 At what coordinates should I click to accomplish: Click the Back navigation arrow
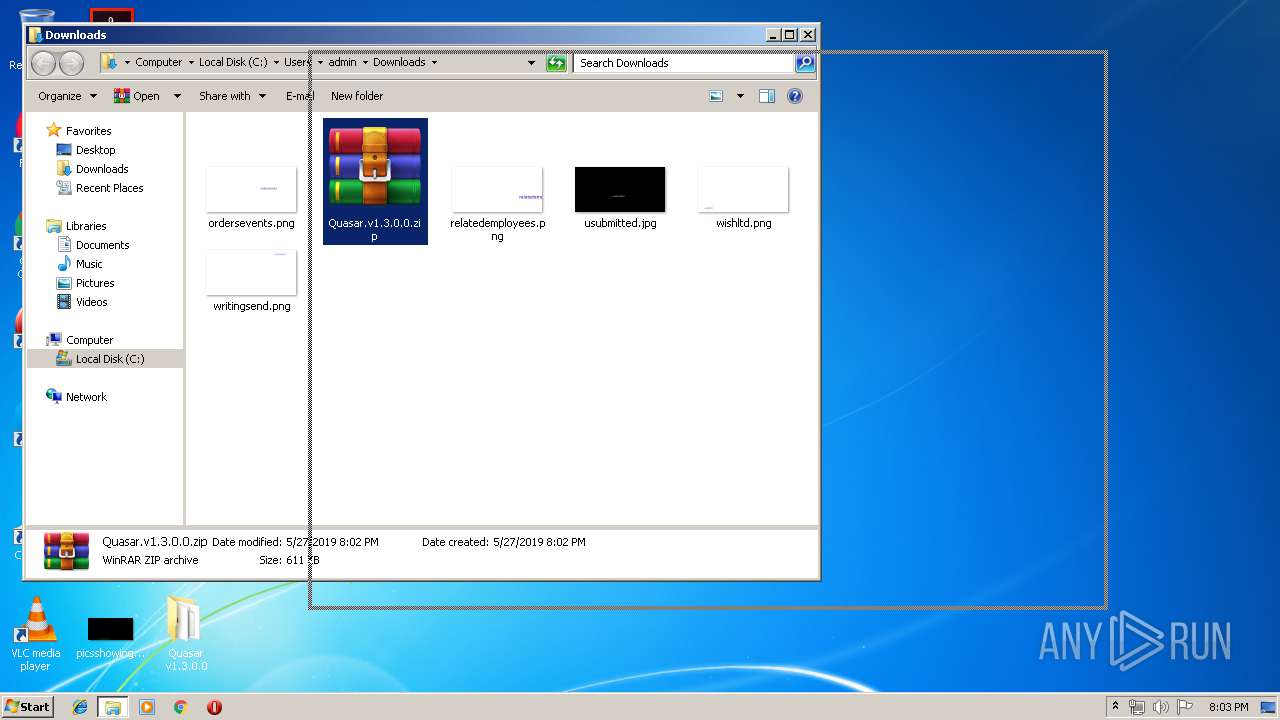[x=44, y=63]
